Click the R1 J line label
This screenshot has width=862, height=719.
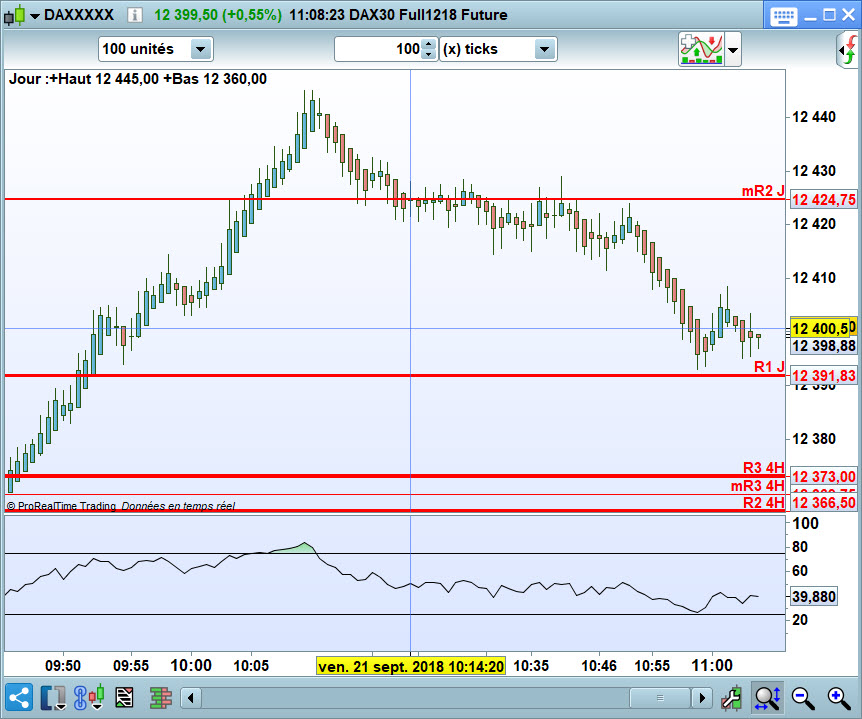point(769,367)
